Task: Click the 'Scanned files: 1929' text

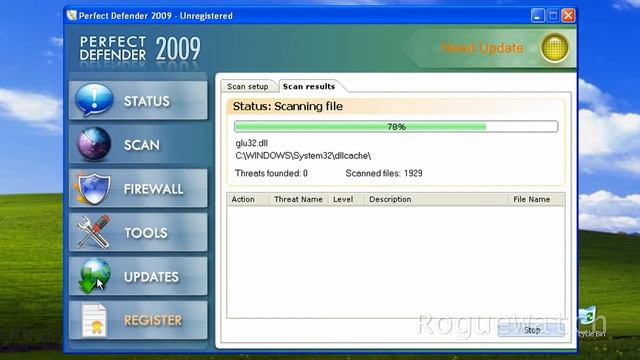Action: click(384, 173)
